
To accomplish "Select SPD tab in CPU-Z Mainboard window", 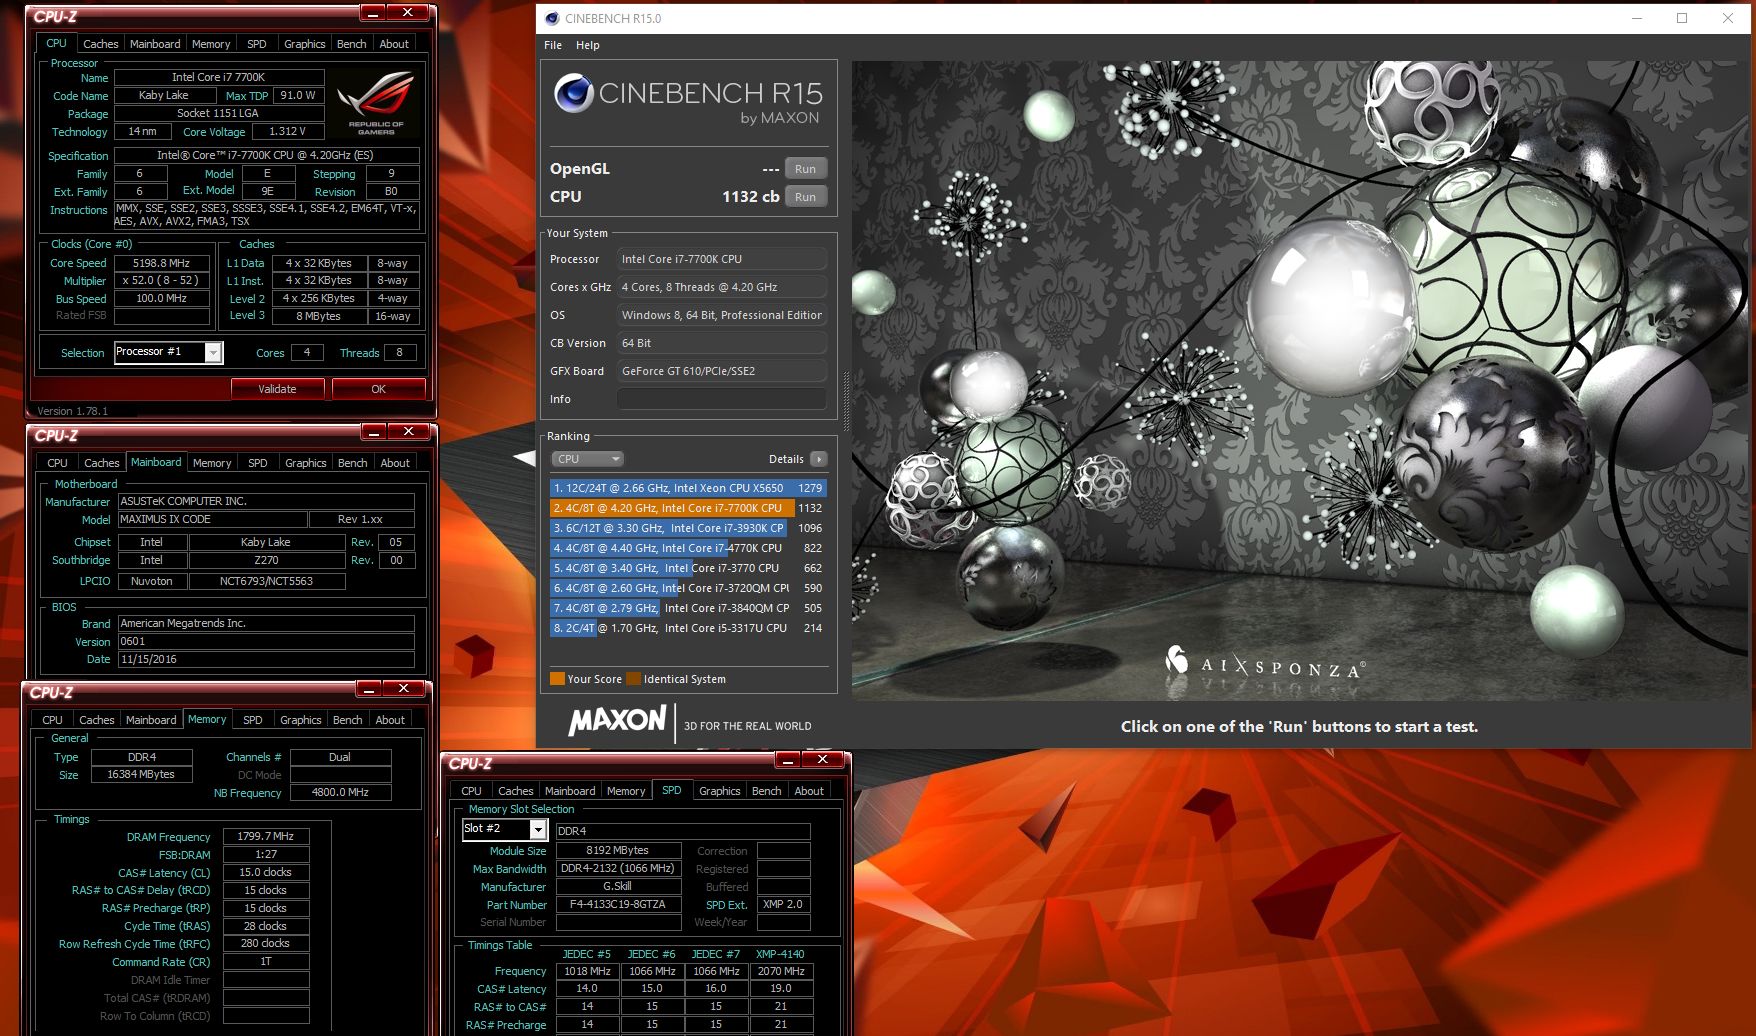I will 258,463.
